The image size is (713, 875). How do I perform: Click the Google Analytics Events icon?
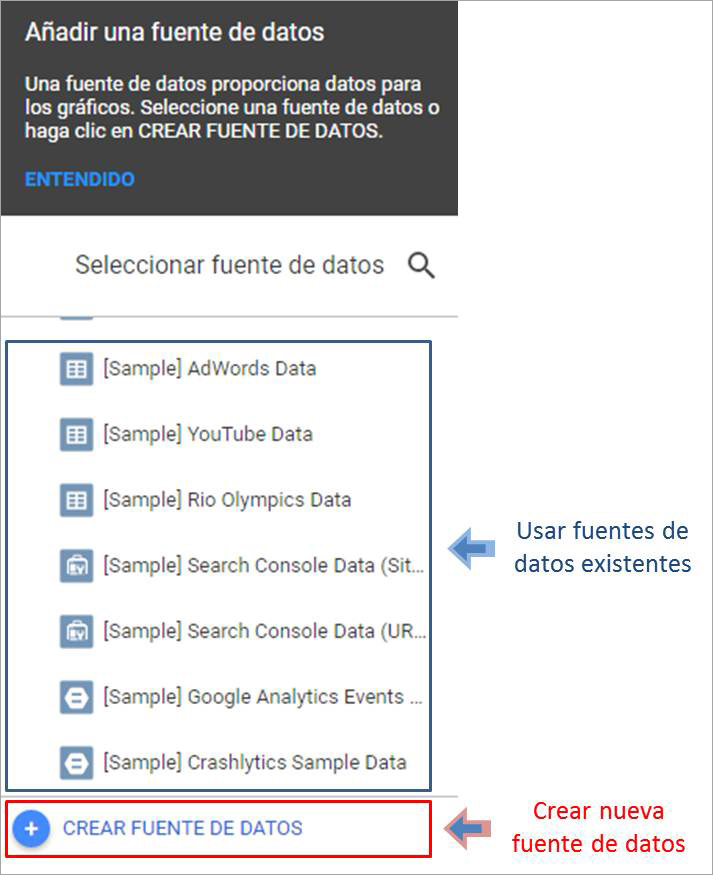[x=76, y=697]
